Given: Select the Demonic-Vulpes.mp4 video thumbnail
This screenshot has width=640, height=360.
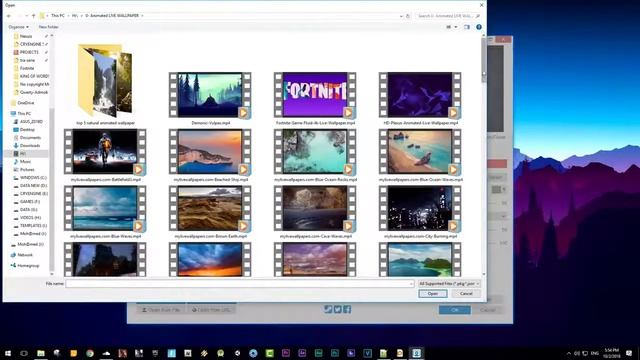Looking at the screenshot, I should pos(210,95).
